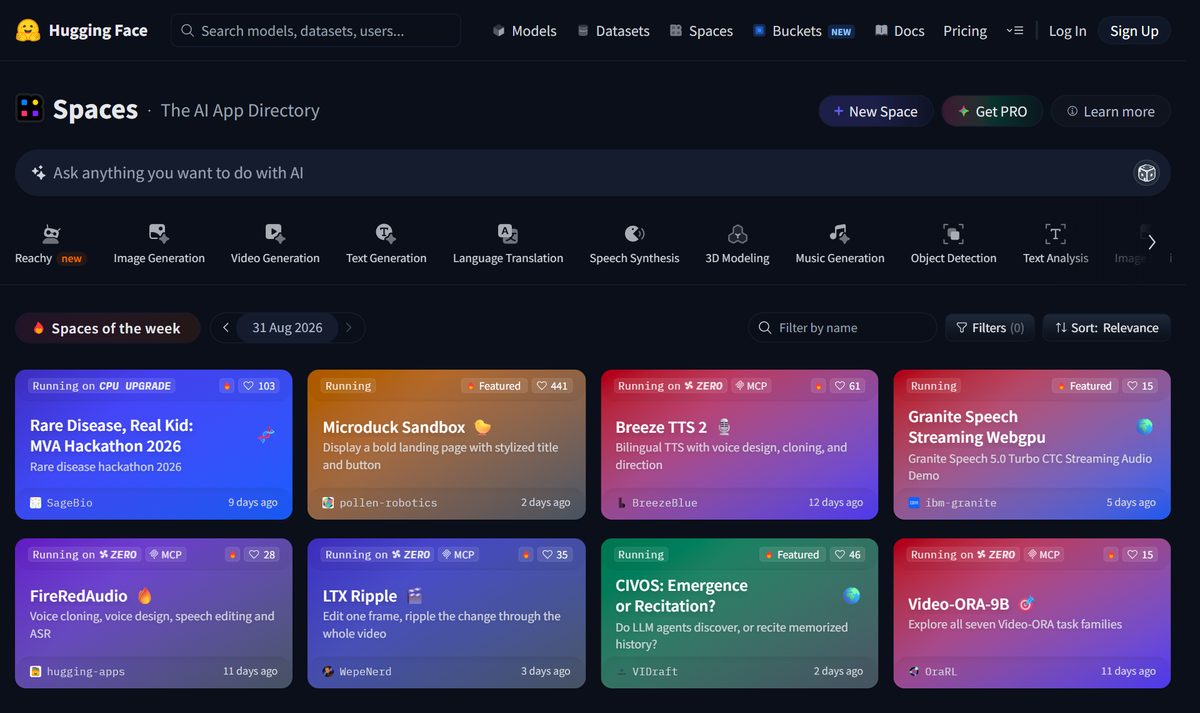Open the Speech Synthesis category icon
This screenshot has width=1200, height=713.
coord(634,233)
